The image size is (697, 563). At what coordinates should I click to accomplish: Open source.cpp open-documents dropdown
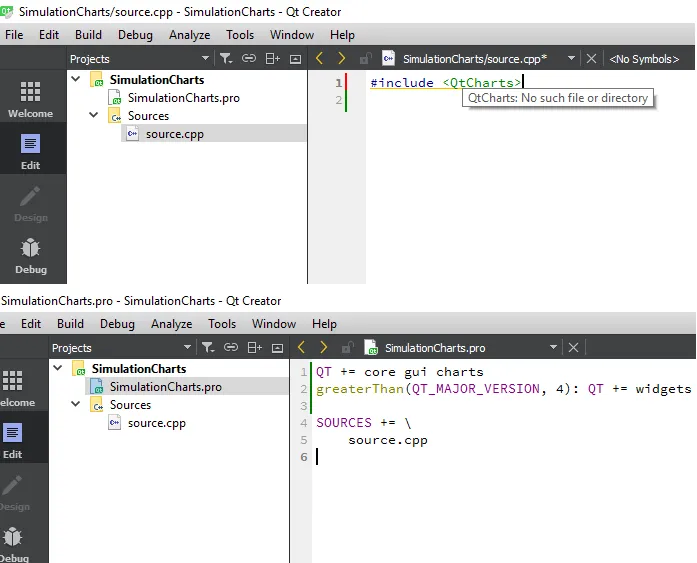coord(571,58)
